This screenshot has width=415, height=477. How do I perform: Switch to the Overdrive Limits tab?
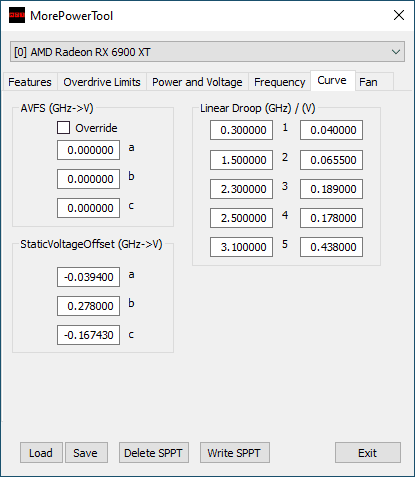(102, 82)
